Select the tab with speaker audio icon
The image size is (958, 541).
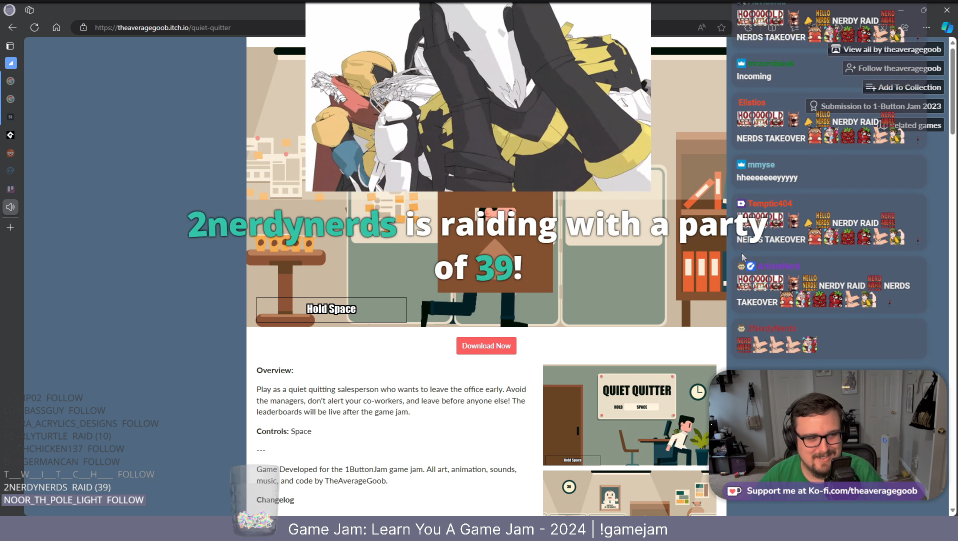coord(10,207)
